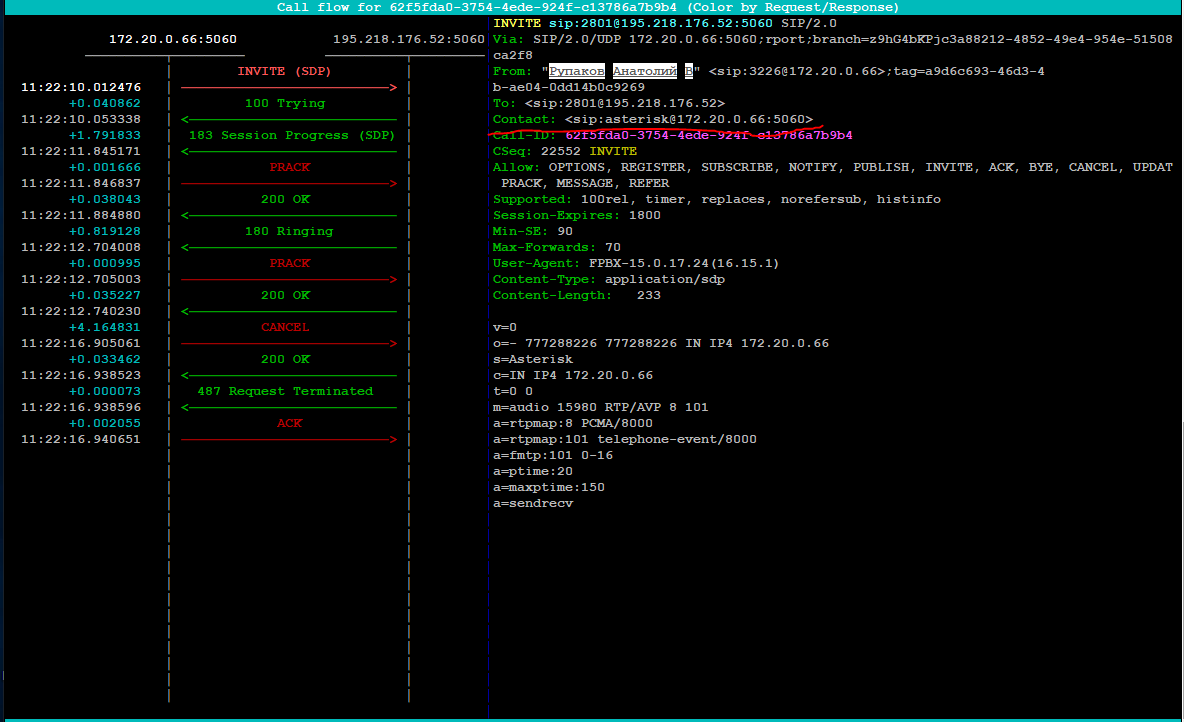
Task: Click the CANCEL request message
Action: 285,328
